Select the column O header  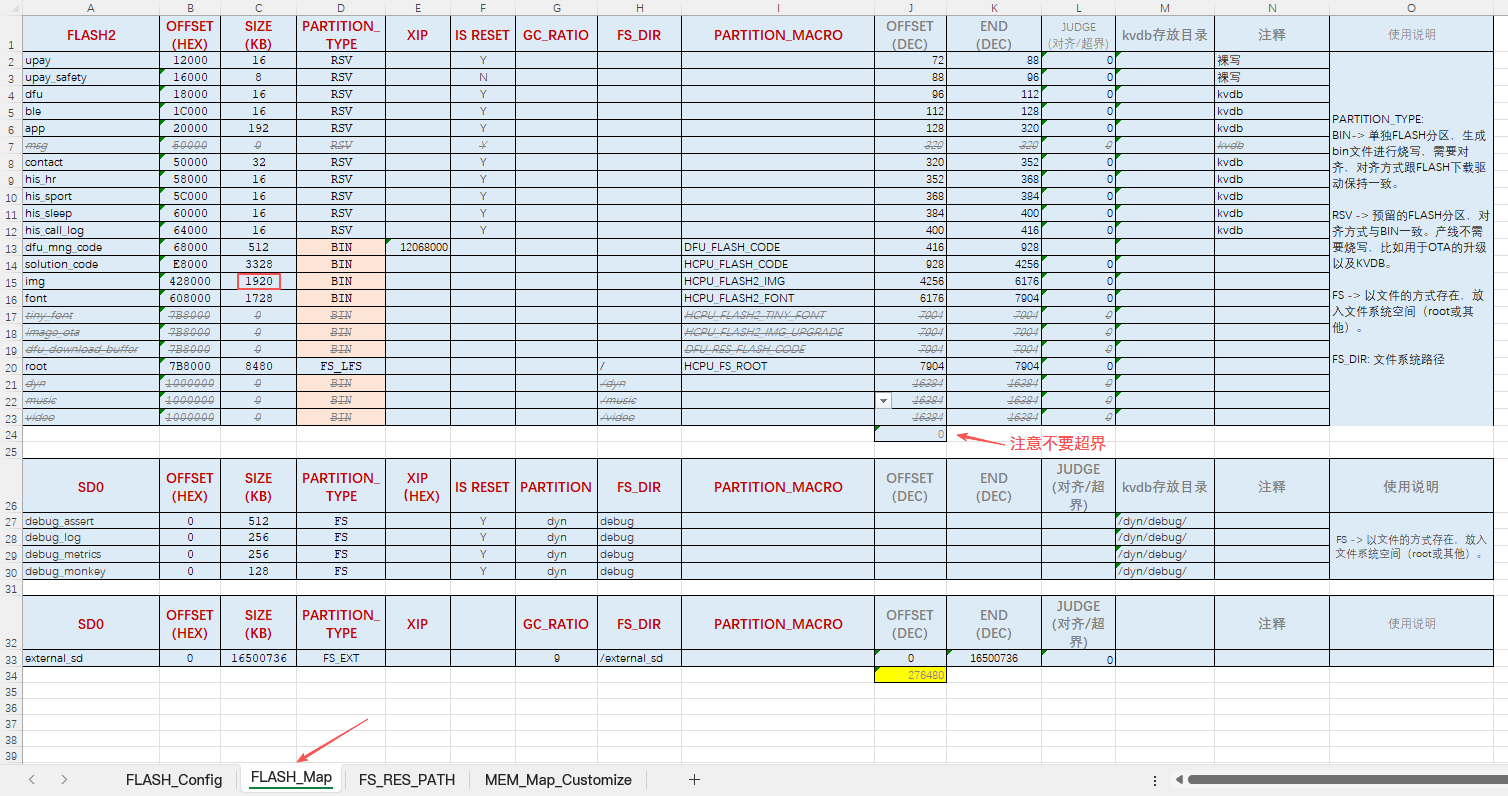pos(1410,8)
